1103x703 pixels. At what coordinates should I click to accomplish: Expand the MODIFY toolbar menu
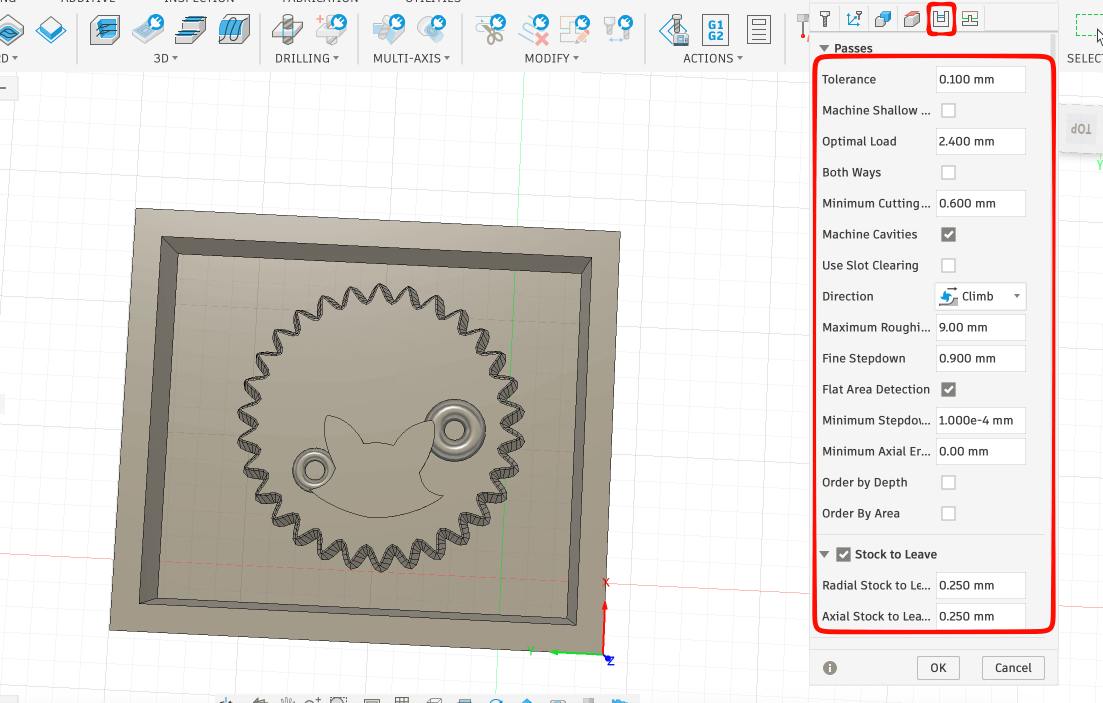(x=552, y=58)
